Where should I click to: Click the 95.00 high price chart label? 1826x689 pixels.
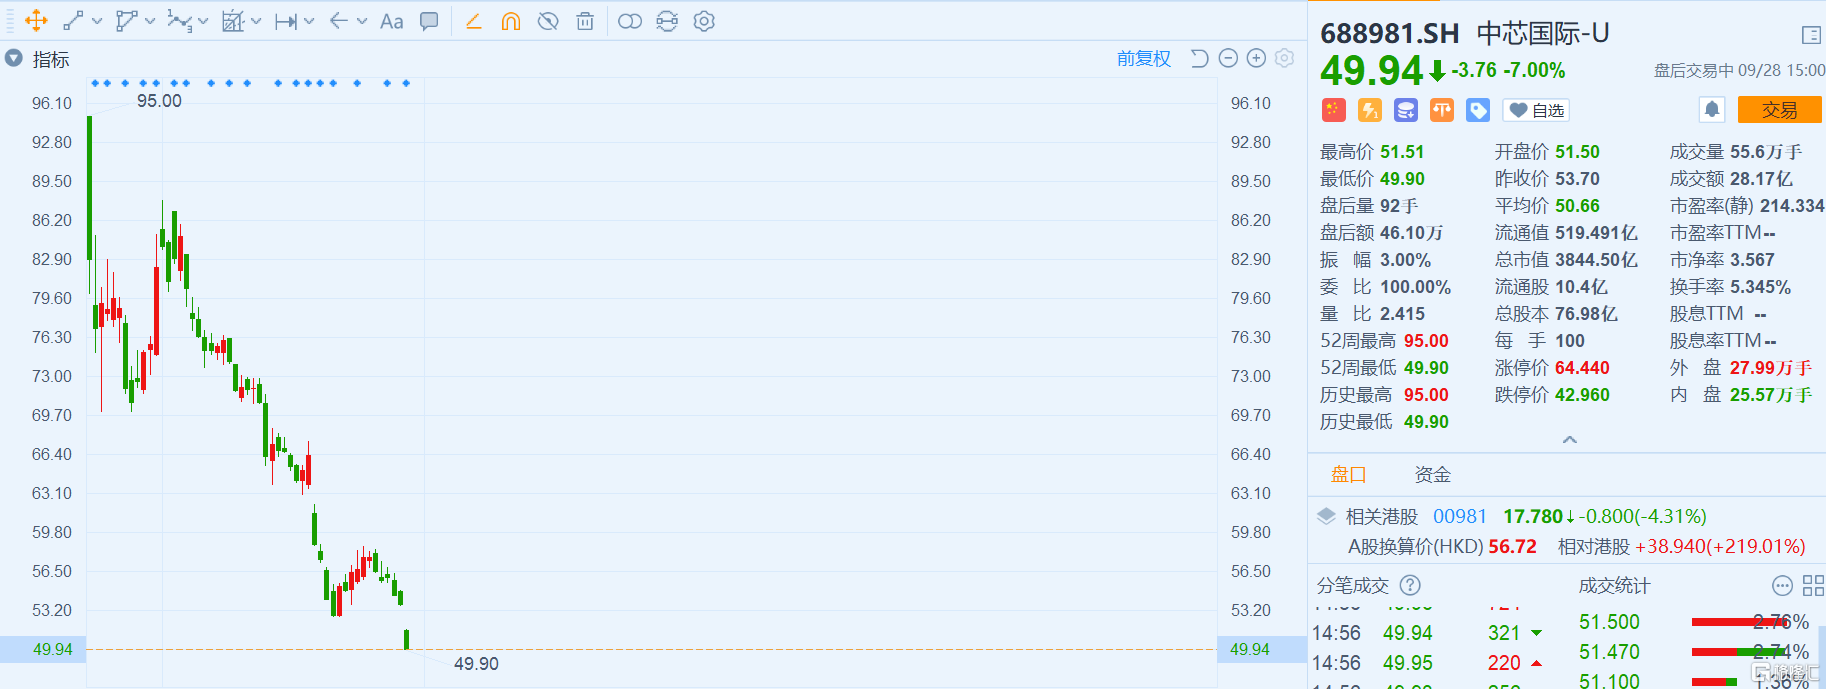pyautogui.click(x=159, y=101)
